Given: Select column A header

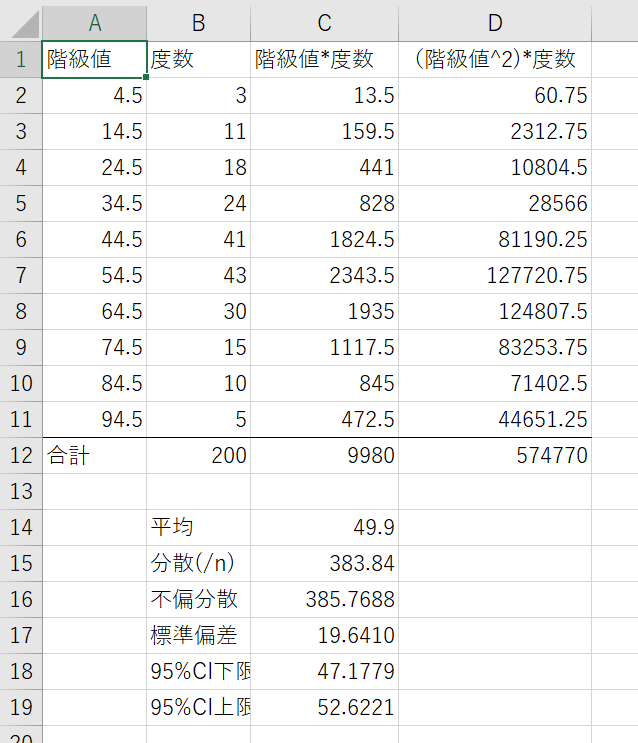Looking at the screenshot, I should 94,23.
